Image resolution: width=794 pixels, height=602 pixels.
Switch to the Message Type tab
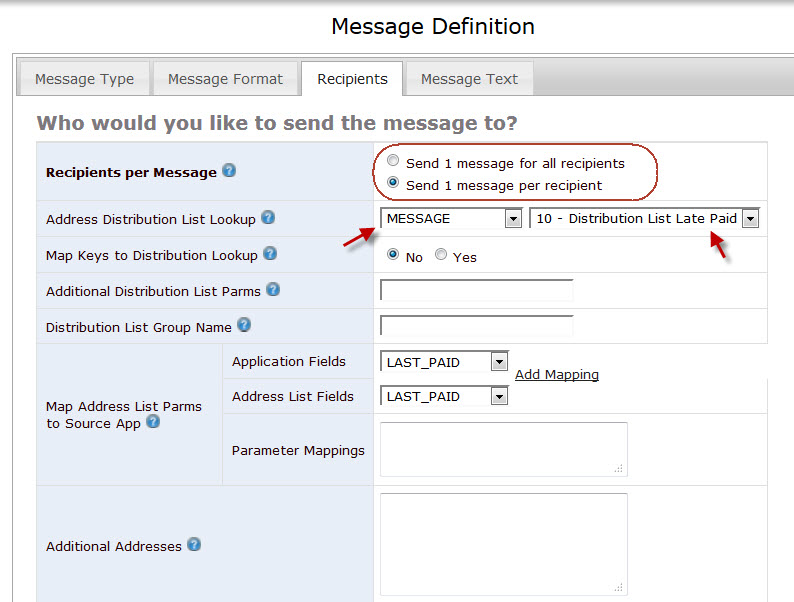(85, 79)
